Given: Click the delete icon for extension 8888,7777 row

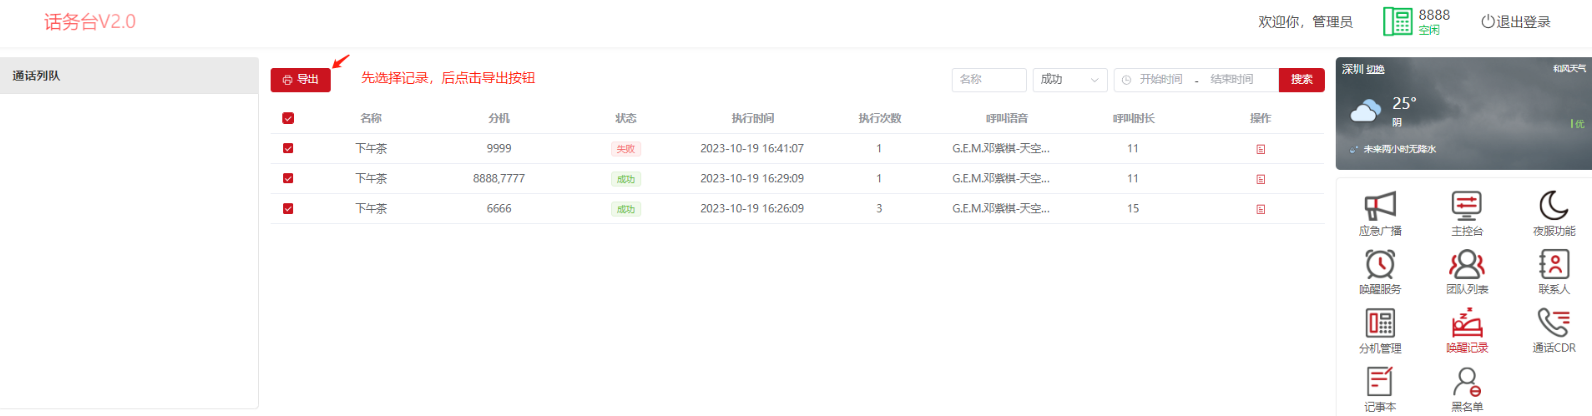Looking at the screenshot, I should pos(1260,179).
